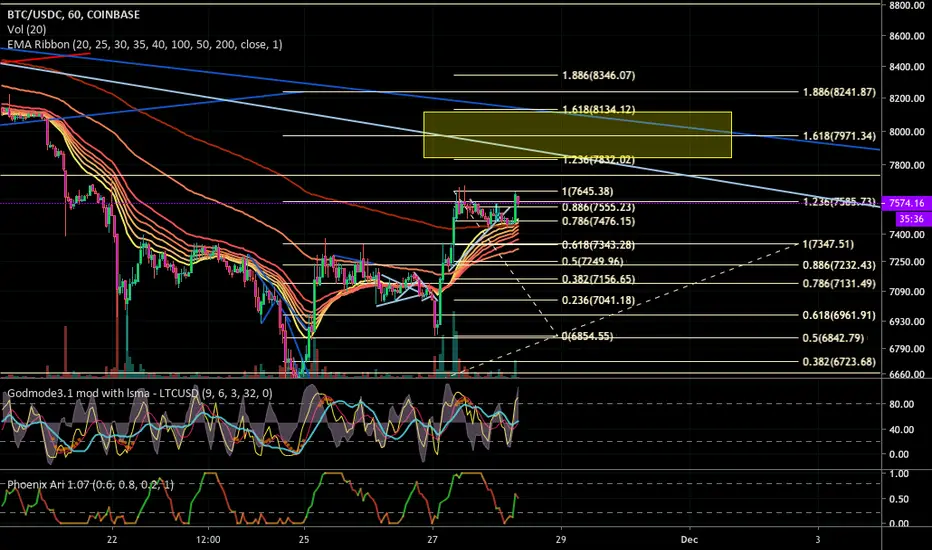Click the 3 date label on time axis
The image size is (932, 550).
[x=818, y=540]
